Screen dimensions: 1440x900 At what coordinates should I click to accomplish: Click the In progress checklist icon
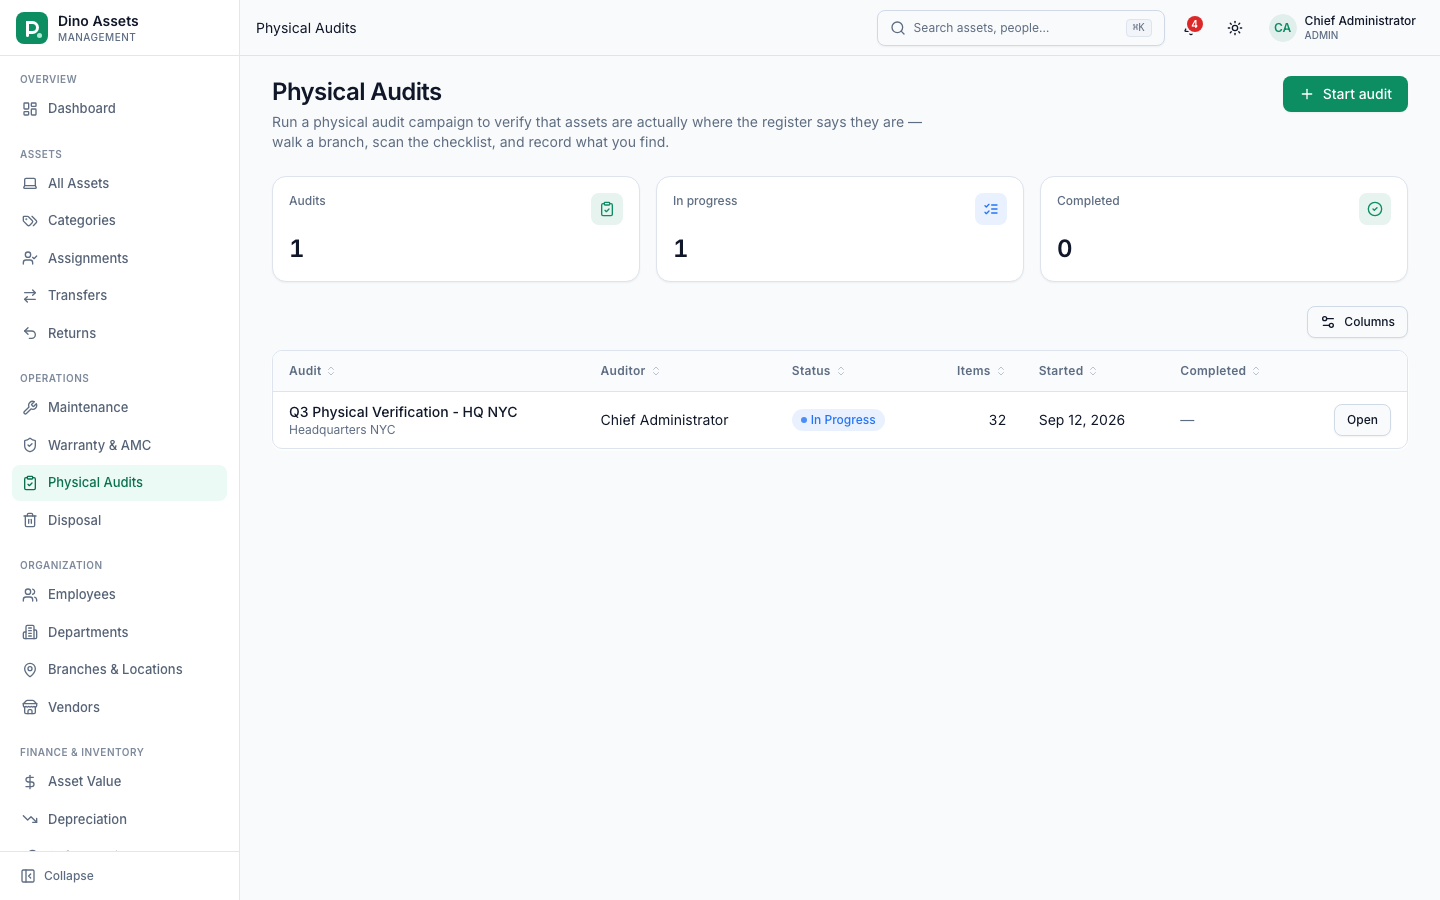coord(991,209)
